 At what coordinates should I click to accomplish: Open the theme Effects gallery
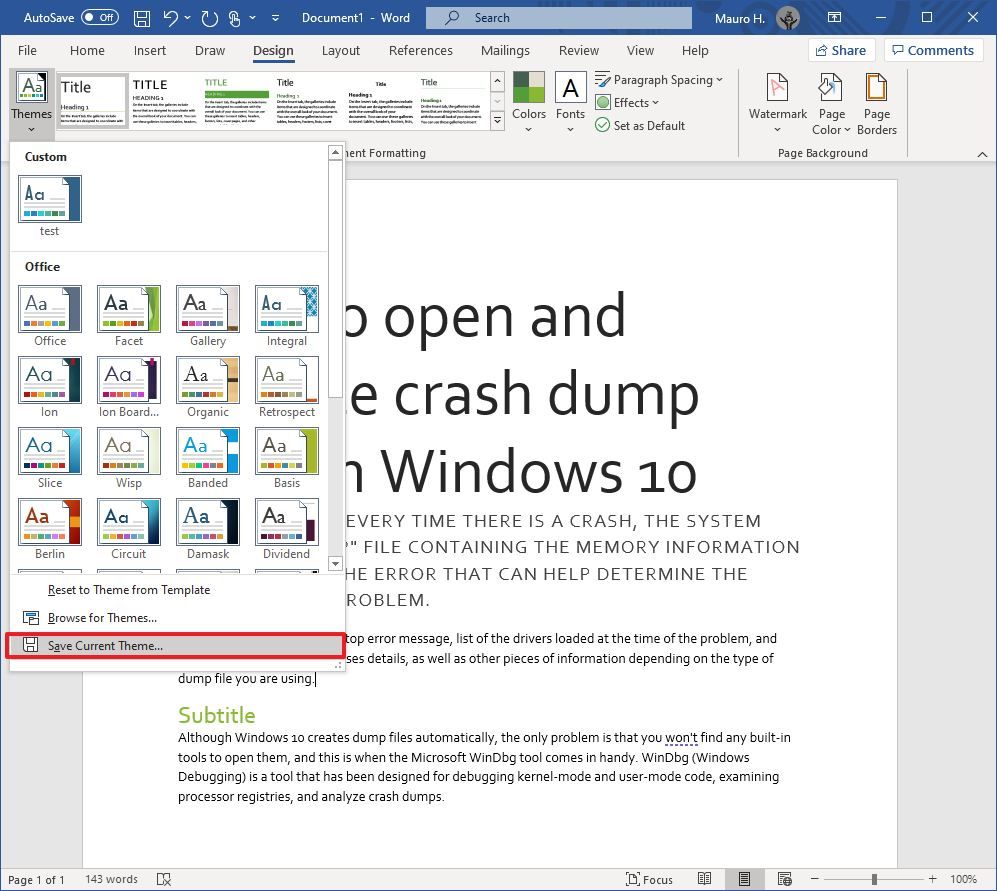click(x=628, y=102)
